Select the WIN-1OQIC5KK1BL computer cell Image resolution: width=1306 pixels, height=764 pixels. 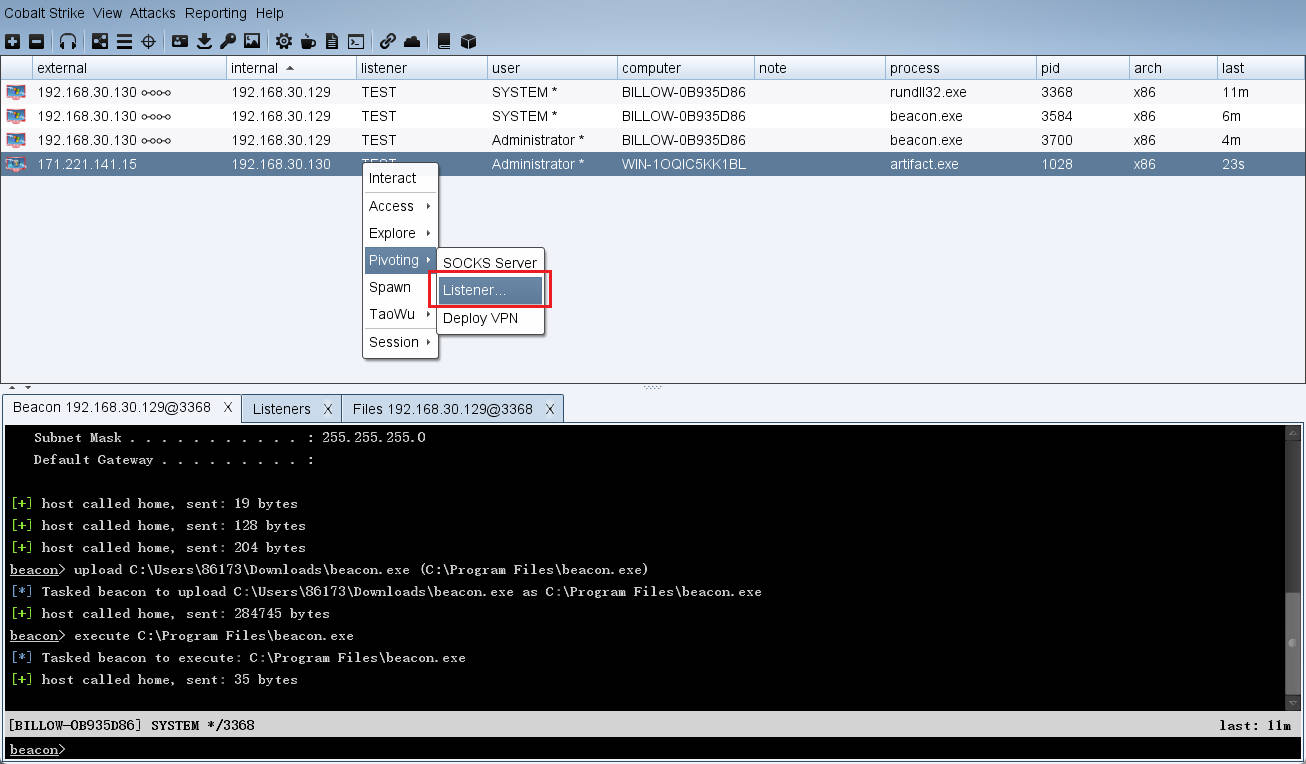point(685,164)
